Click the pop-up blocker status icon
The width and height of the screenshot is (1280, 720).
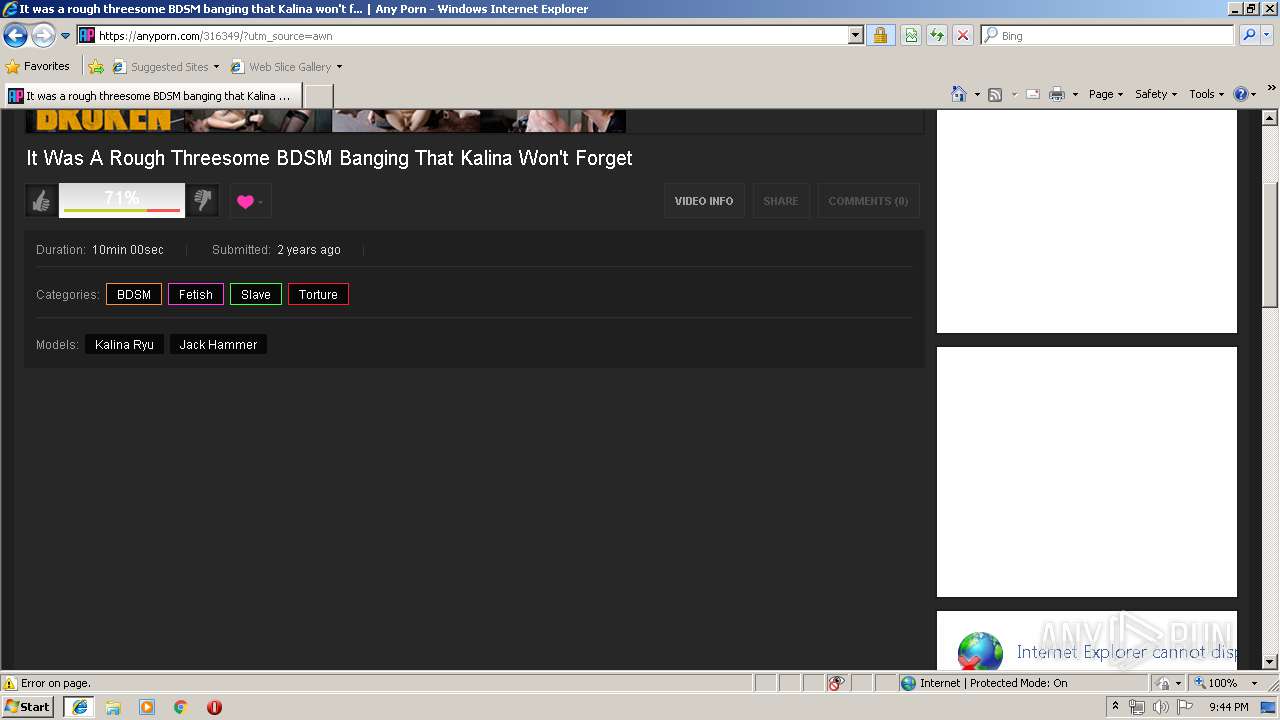(x=836, y=683)
